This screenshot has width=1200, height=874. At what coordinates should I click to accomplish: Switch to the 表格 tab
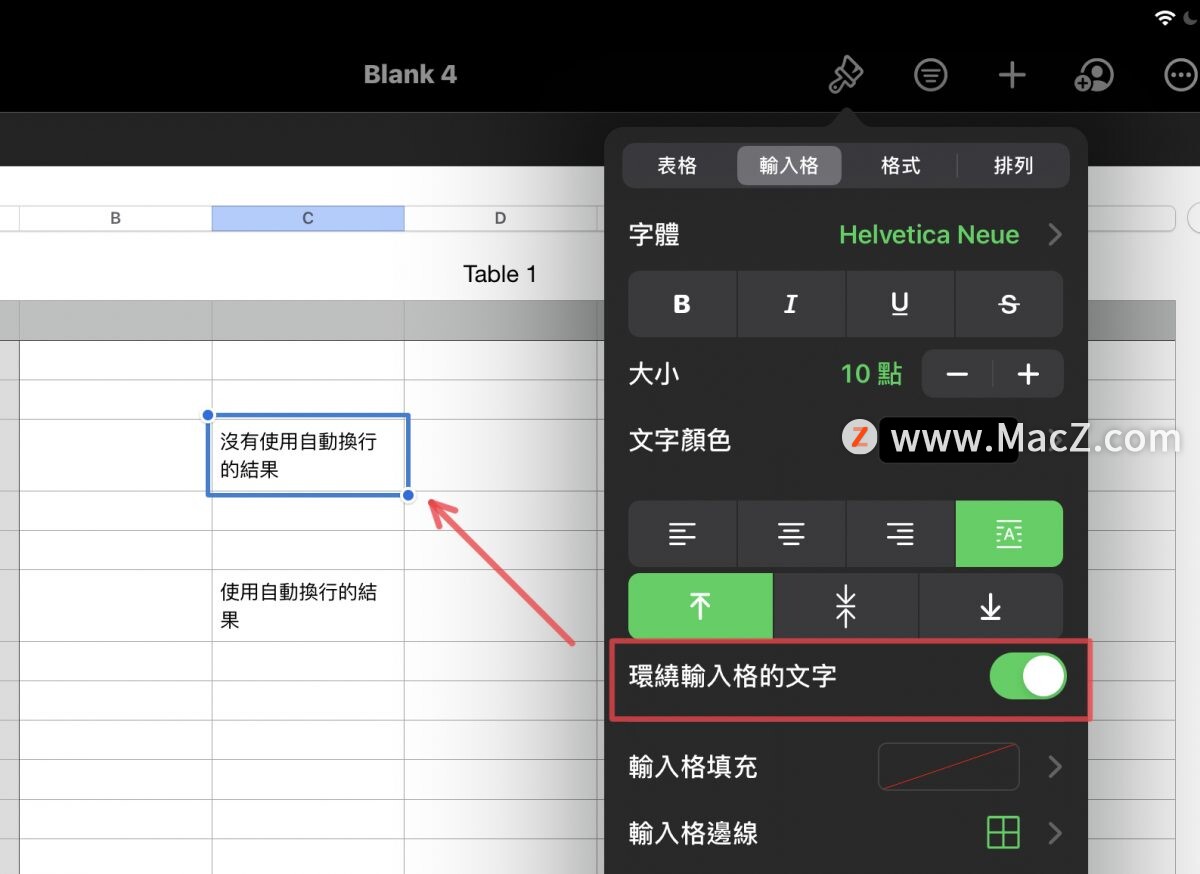pos(677,166)
